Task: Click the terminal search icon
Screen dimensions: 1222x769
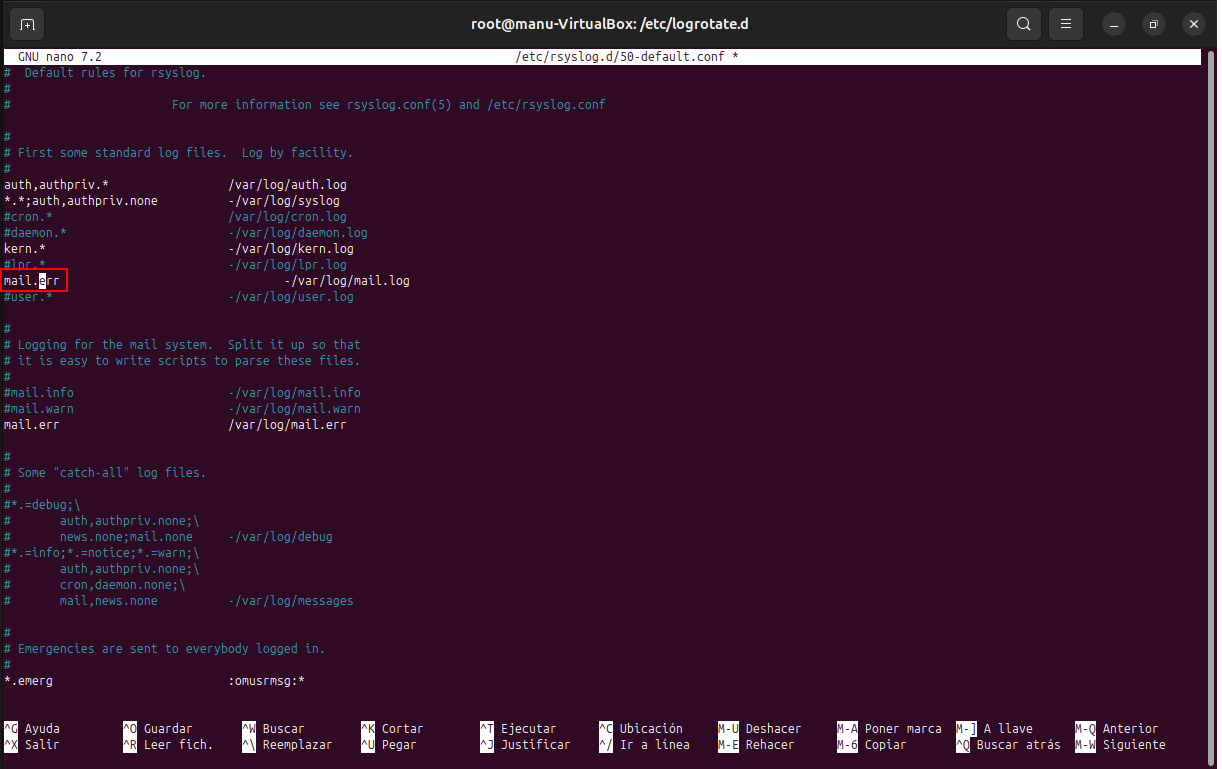Action: (1023, 24)
